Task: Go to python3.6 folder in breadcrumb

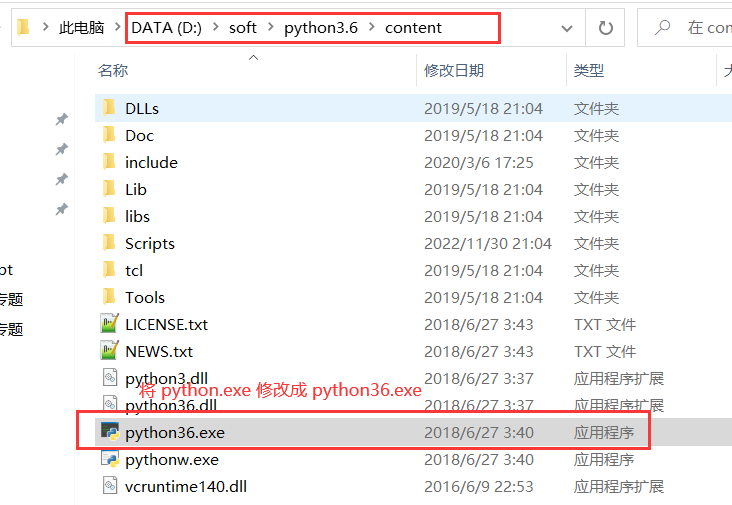Action: (321, 28)
